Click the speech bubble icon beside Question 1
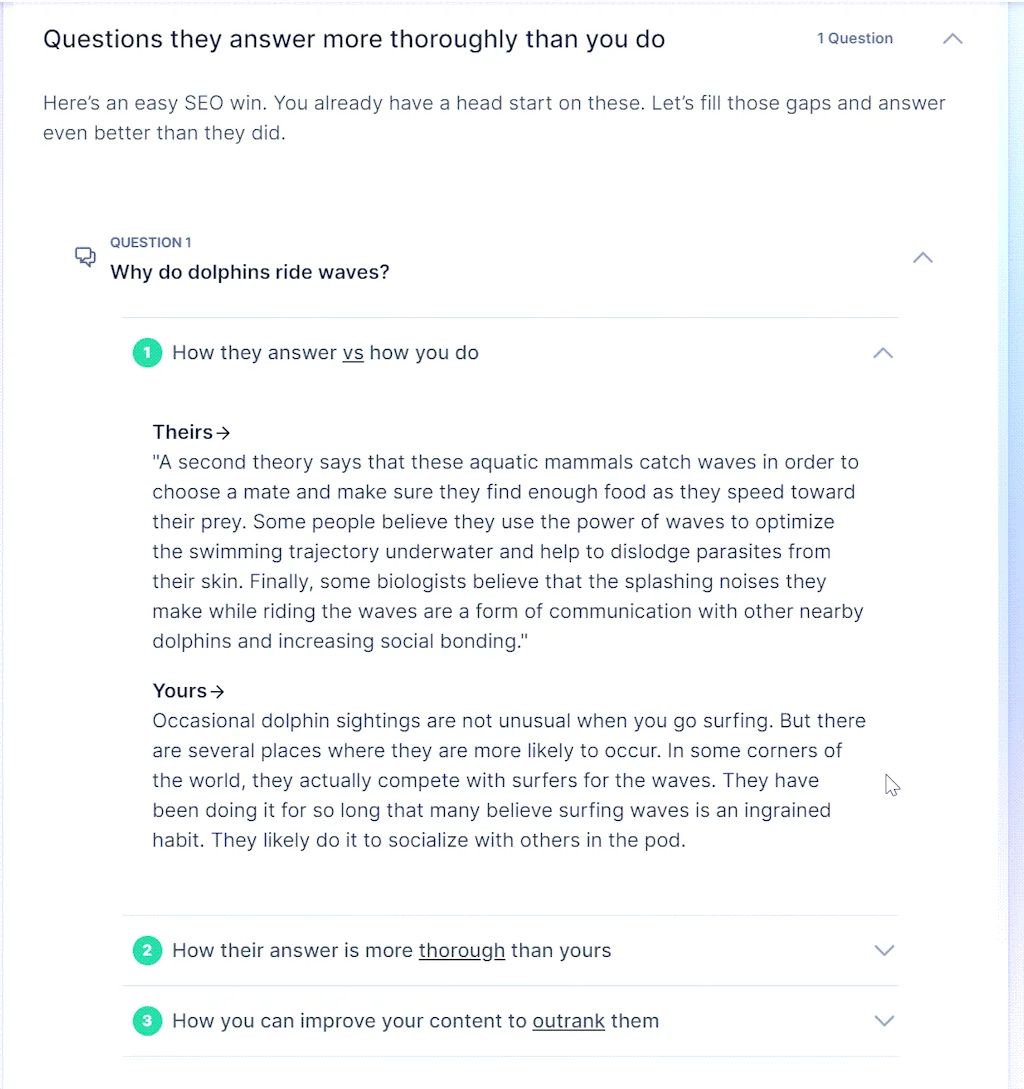This screenshot has height=1089, width=1024. coord(86,257)
